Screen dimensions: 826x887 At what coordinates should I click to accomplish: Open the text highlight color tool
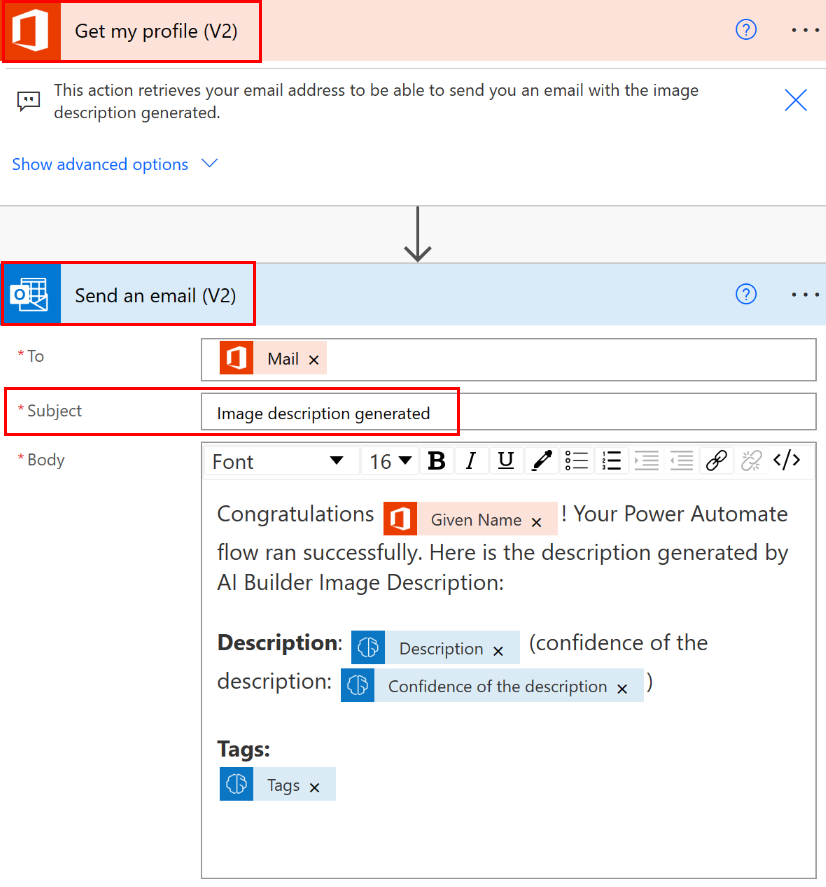point(541,460)
